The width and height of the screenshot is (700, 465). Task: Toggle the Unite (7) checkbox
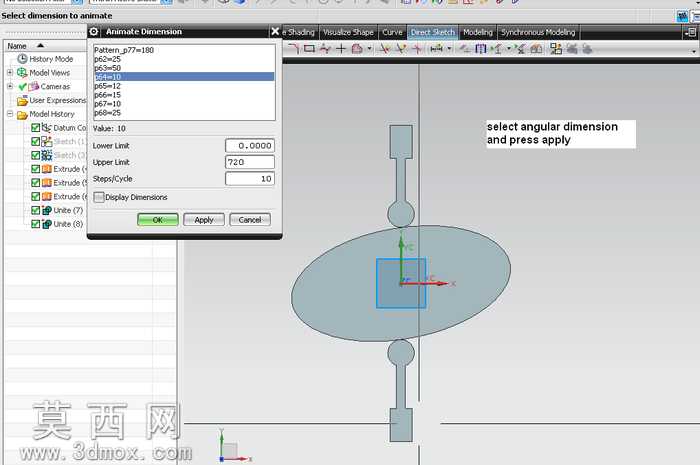coord(36,210)
